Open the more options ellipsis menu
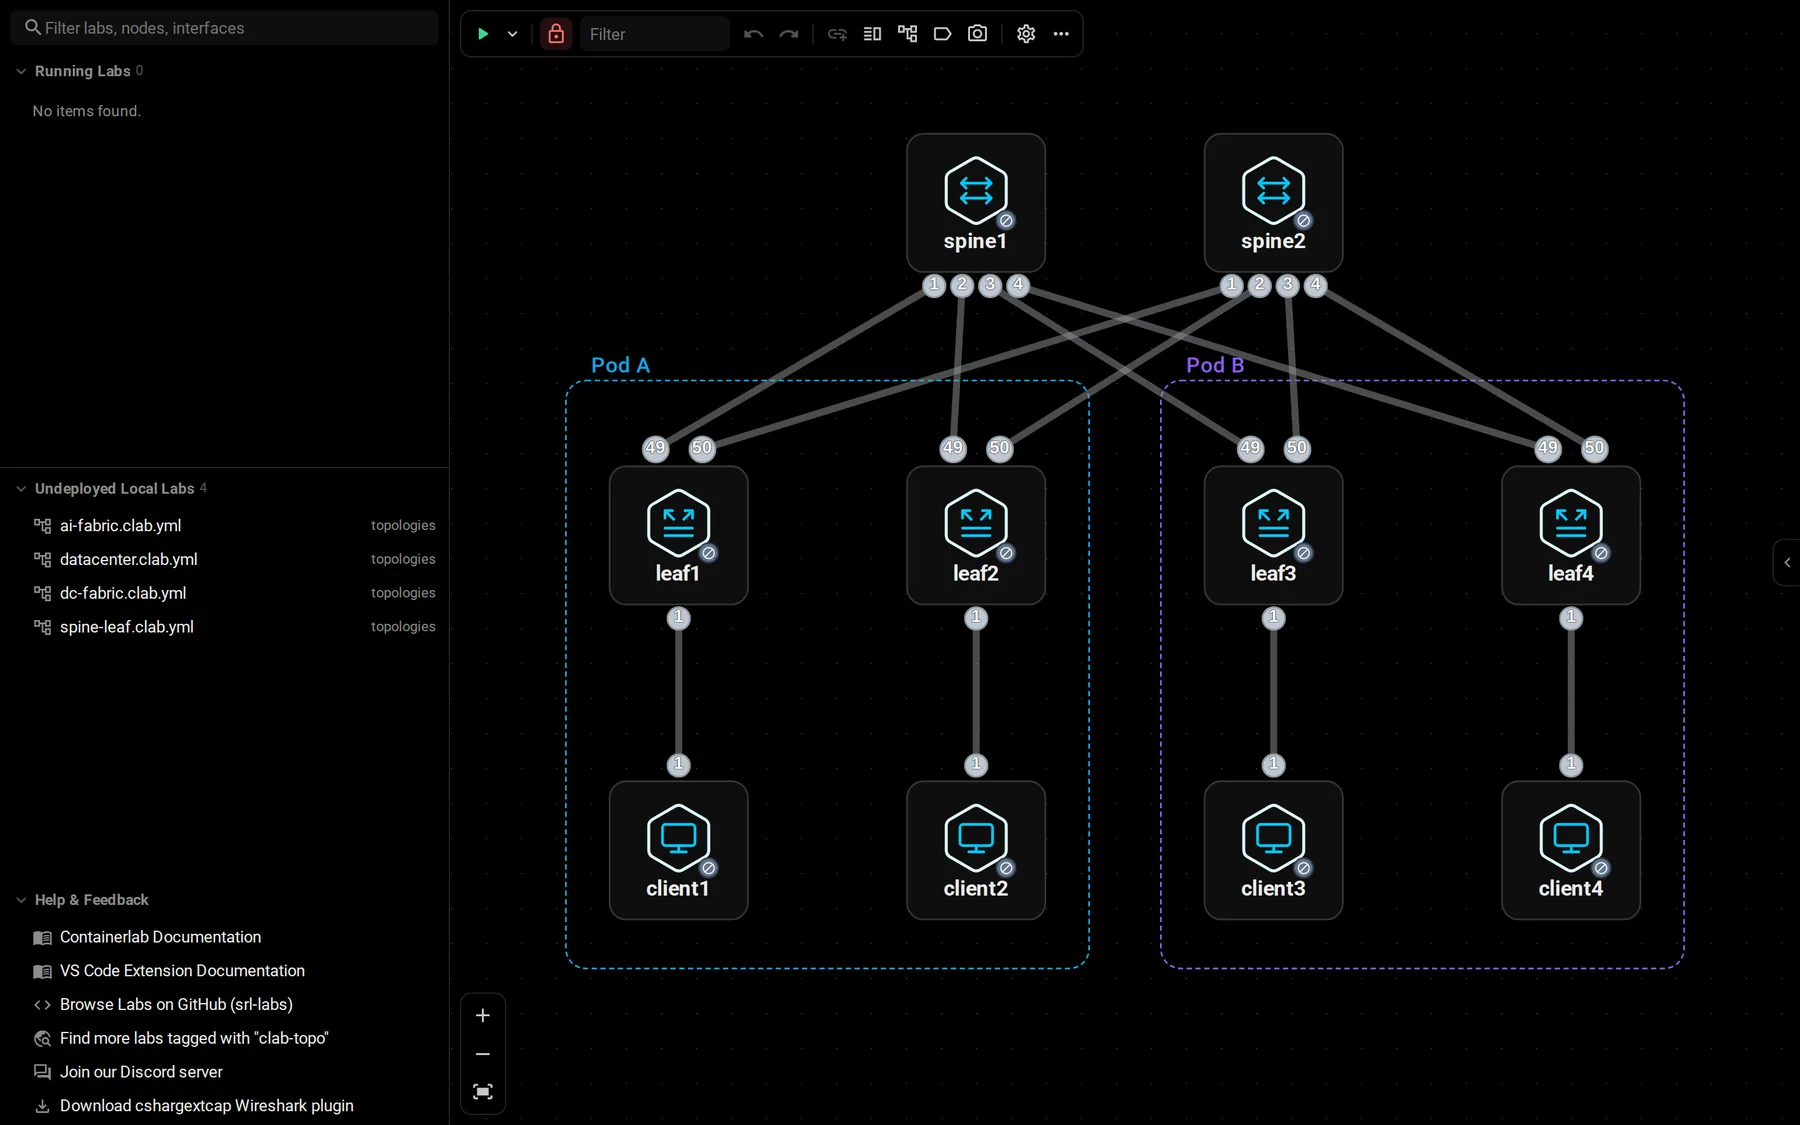 pyautogui.click(x=1061, y=34)
